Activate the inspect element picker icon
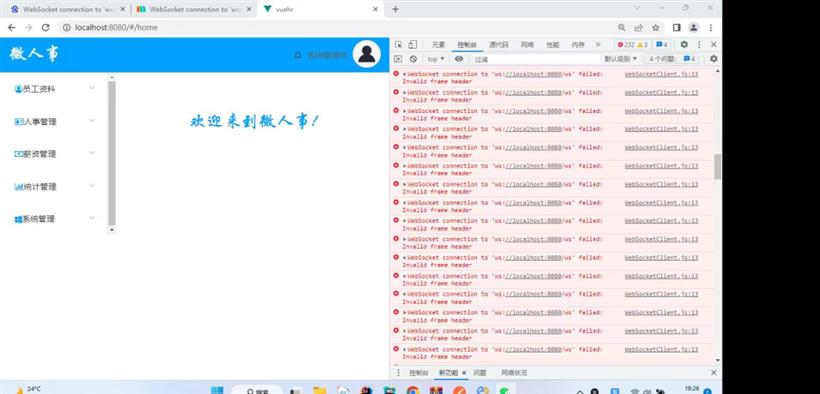The width and height of the screenshot is (820, 394). (x=398, y=45)
